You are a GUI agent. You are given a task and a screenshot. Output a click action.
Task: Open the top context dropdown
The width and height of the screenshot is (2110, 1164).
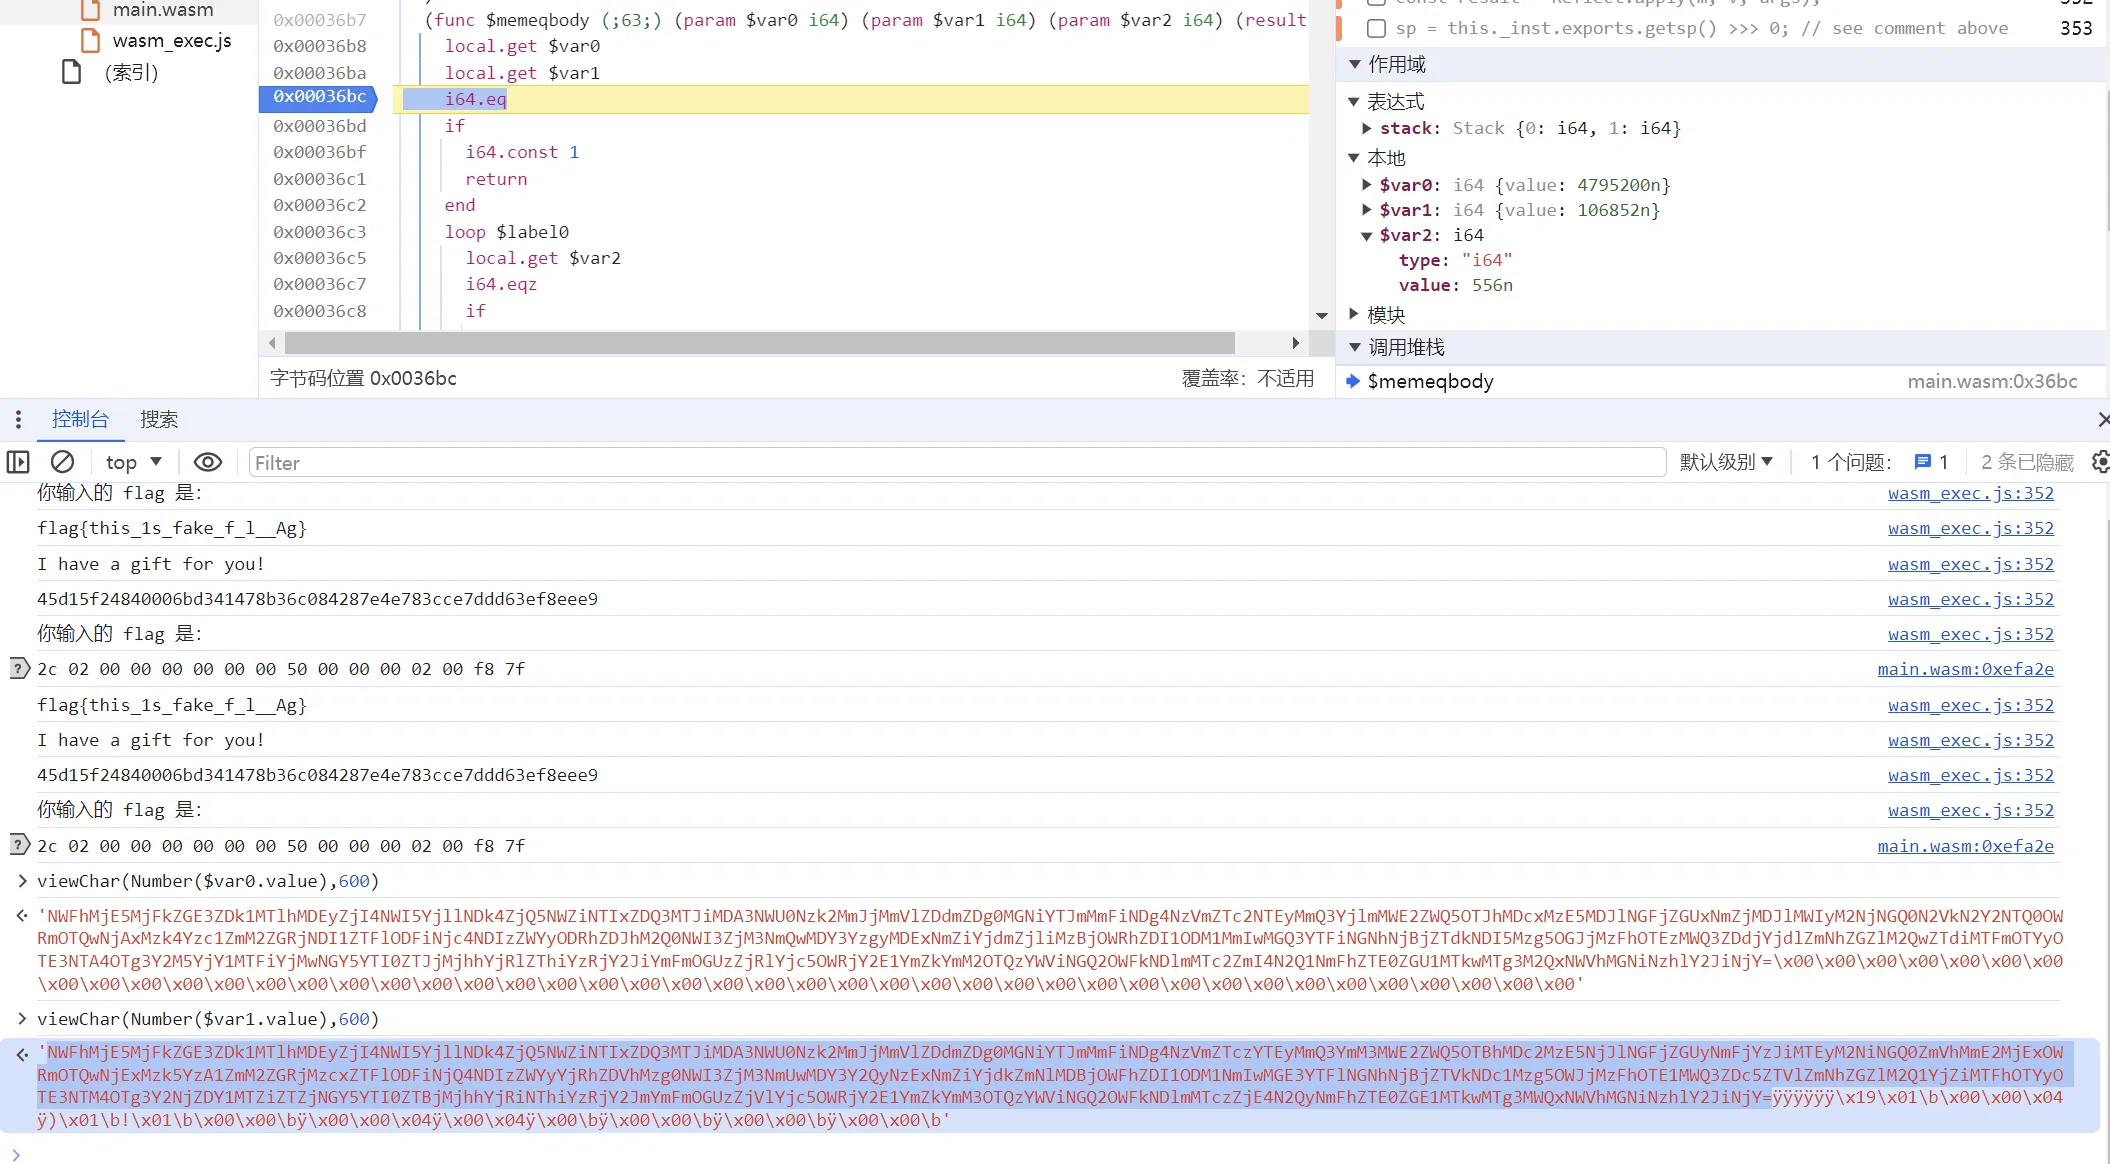pos(133,462)
